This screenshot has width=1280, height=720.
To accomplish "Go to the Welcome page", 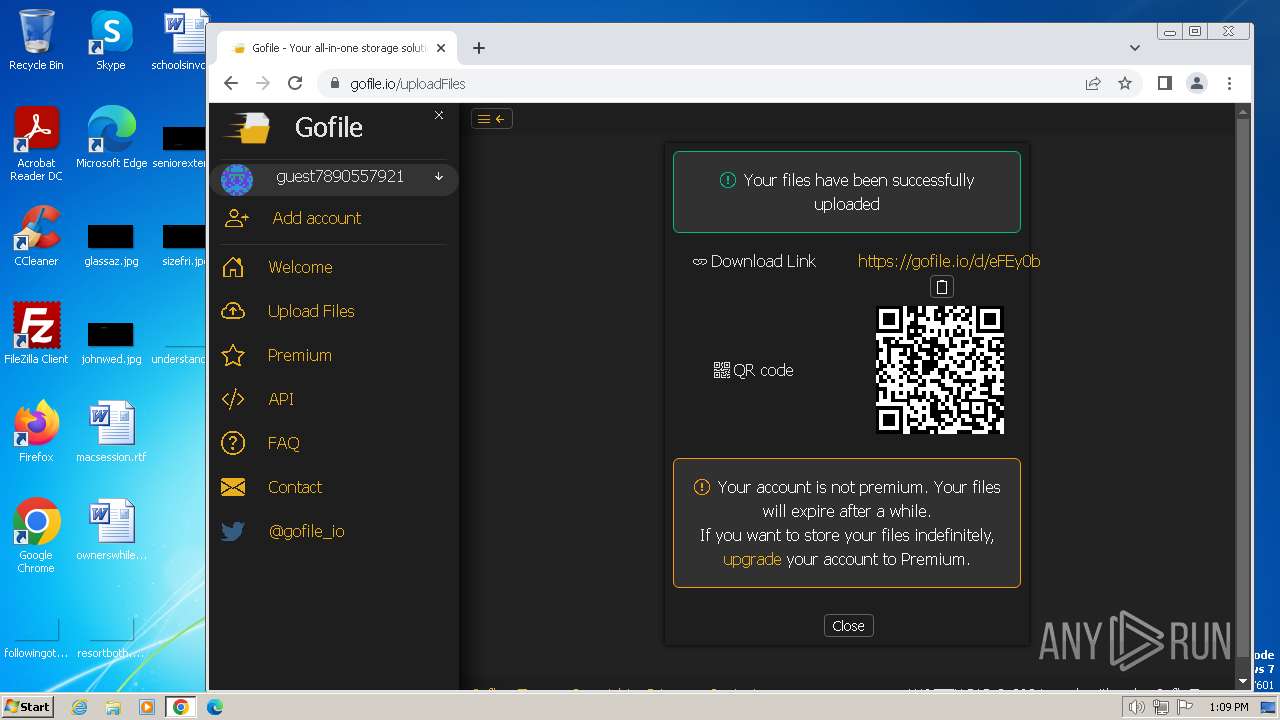I will click(x=300, y=267).
